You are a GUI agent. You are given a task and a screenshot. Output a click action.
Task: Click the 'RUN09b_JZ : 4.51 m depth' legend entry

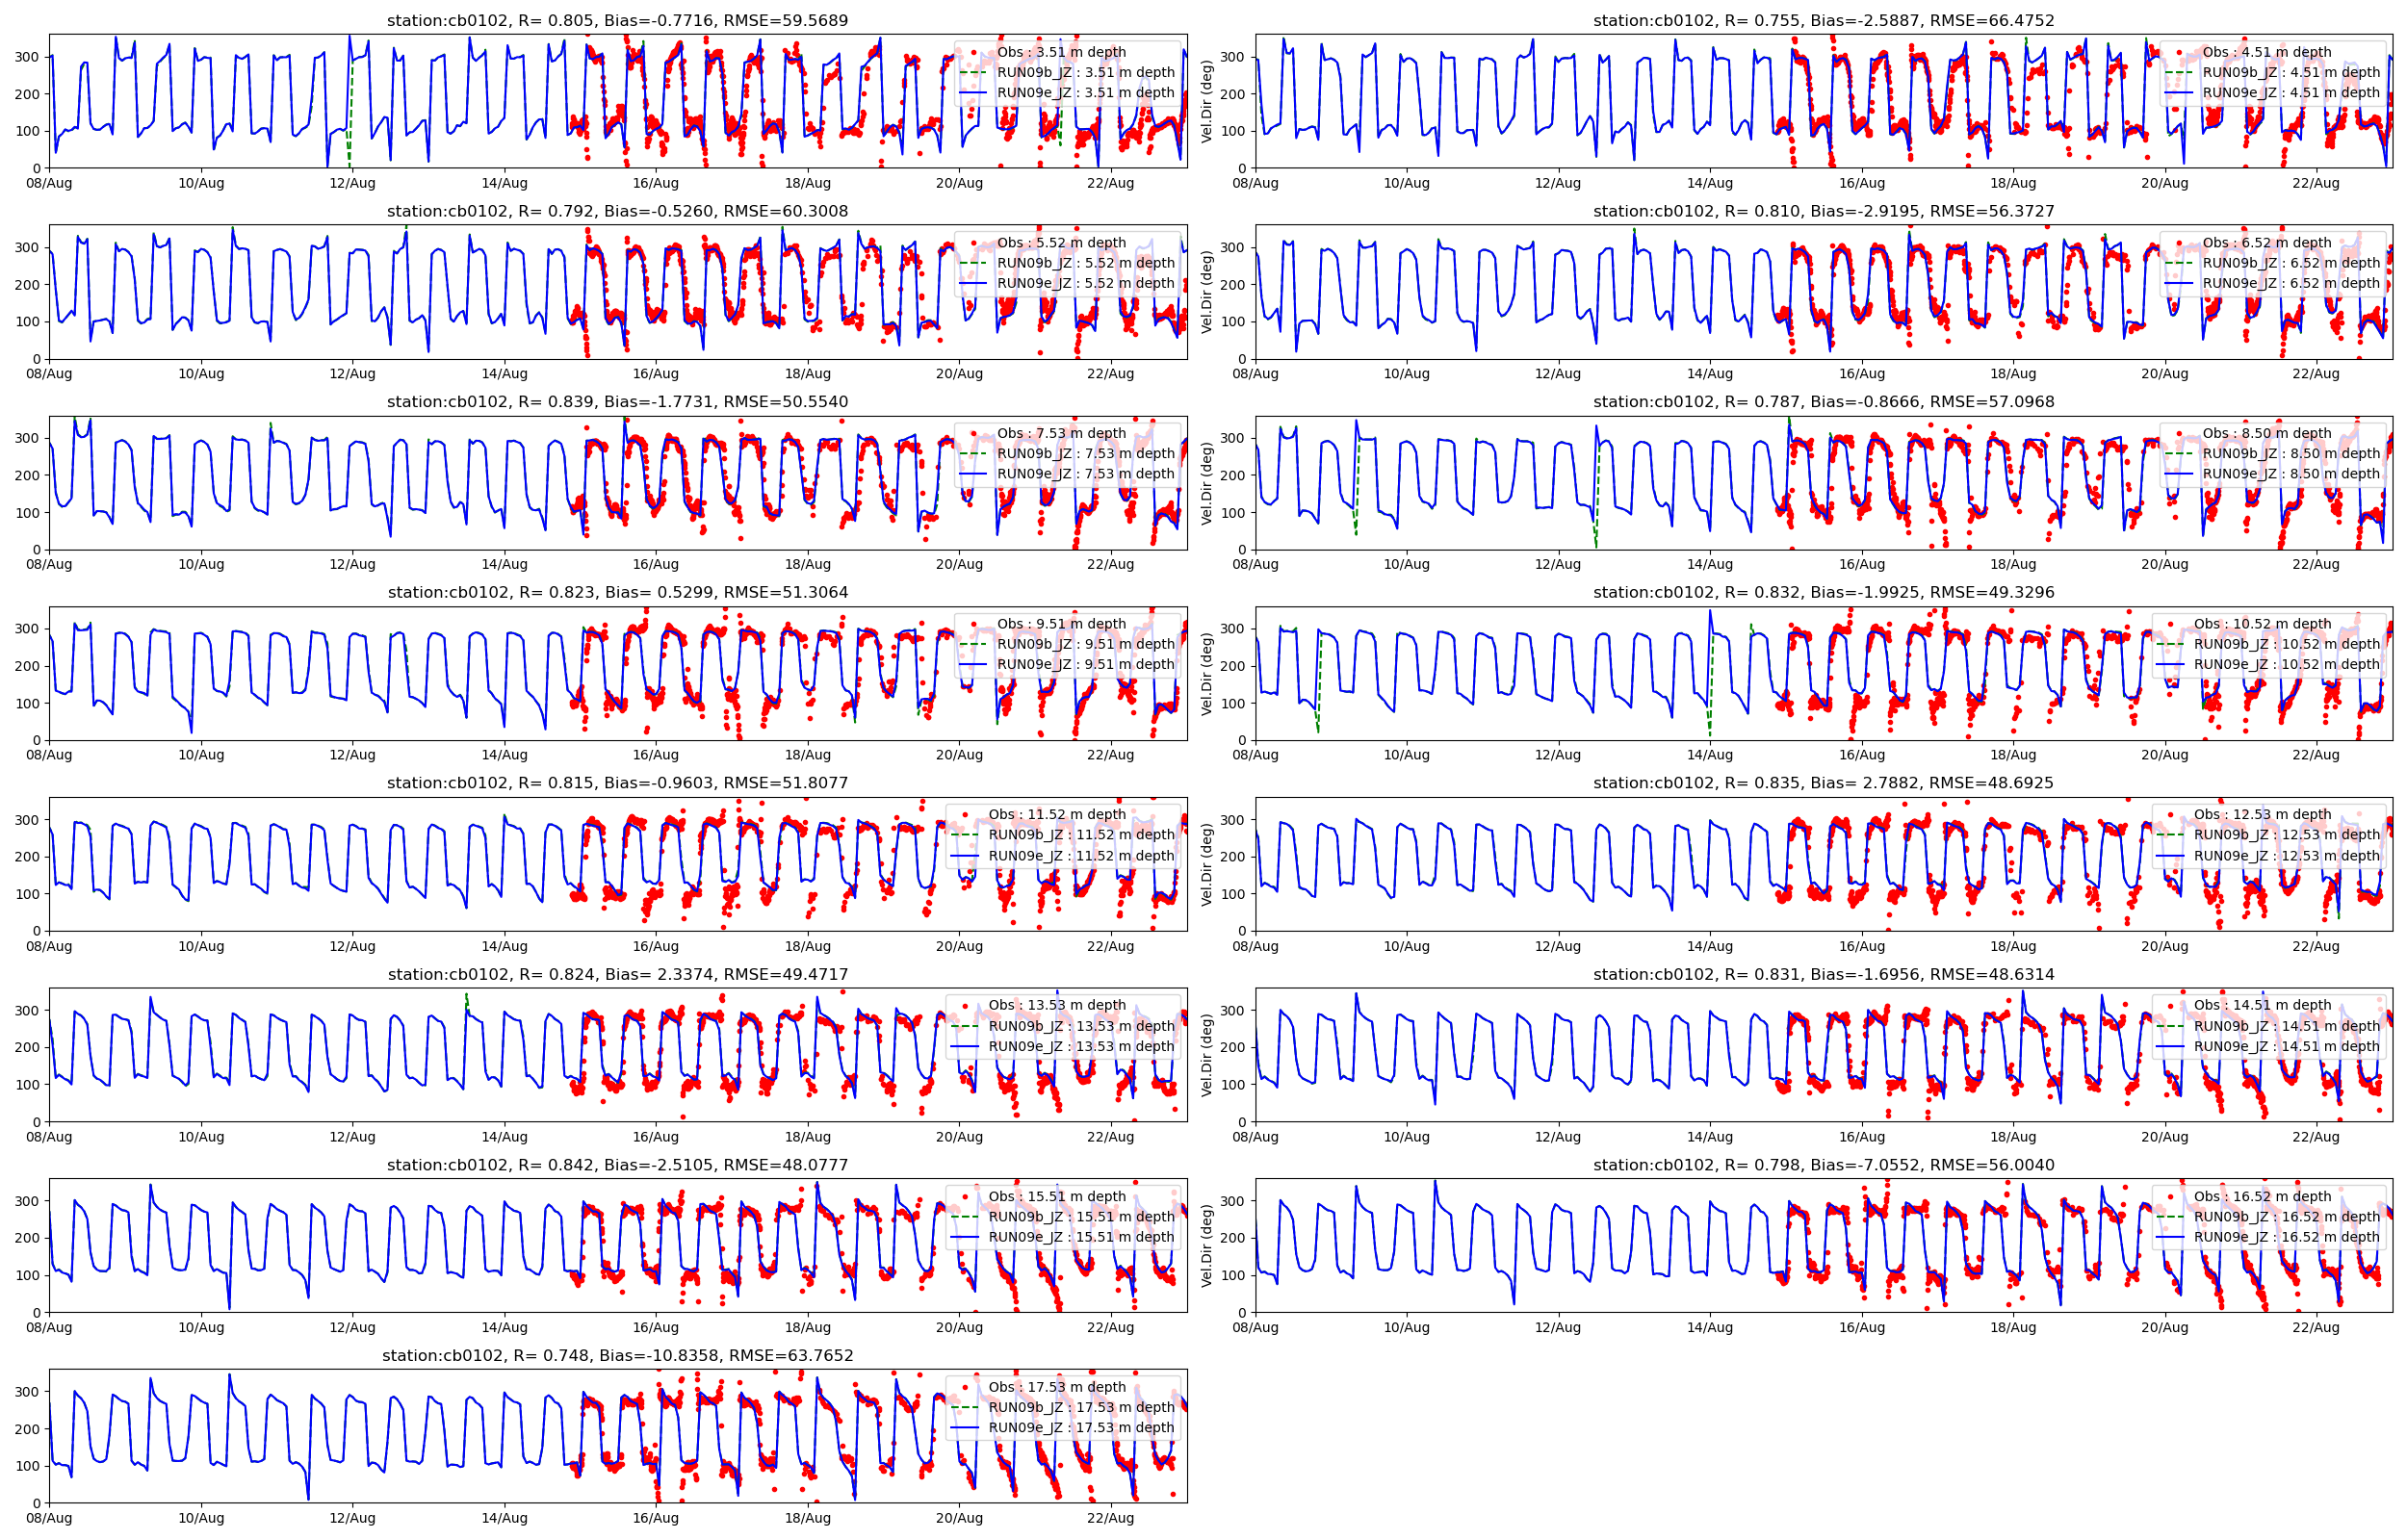click(2291, 72)
